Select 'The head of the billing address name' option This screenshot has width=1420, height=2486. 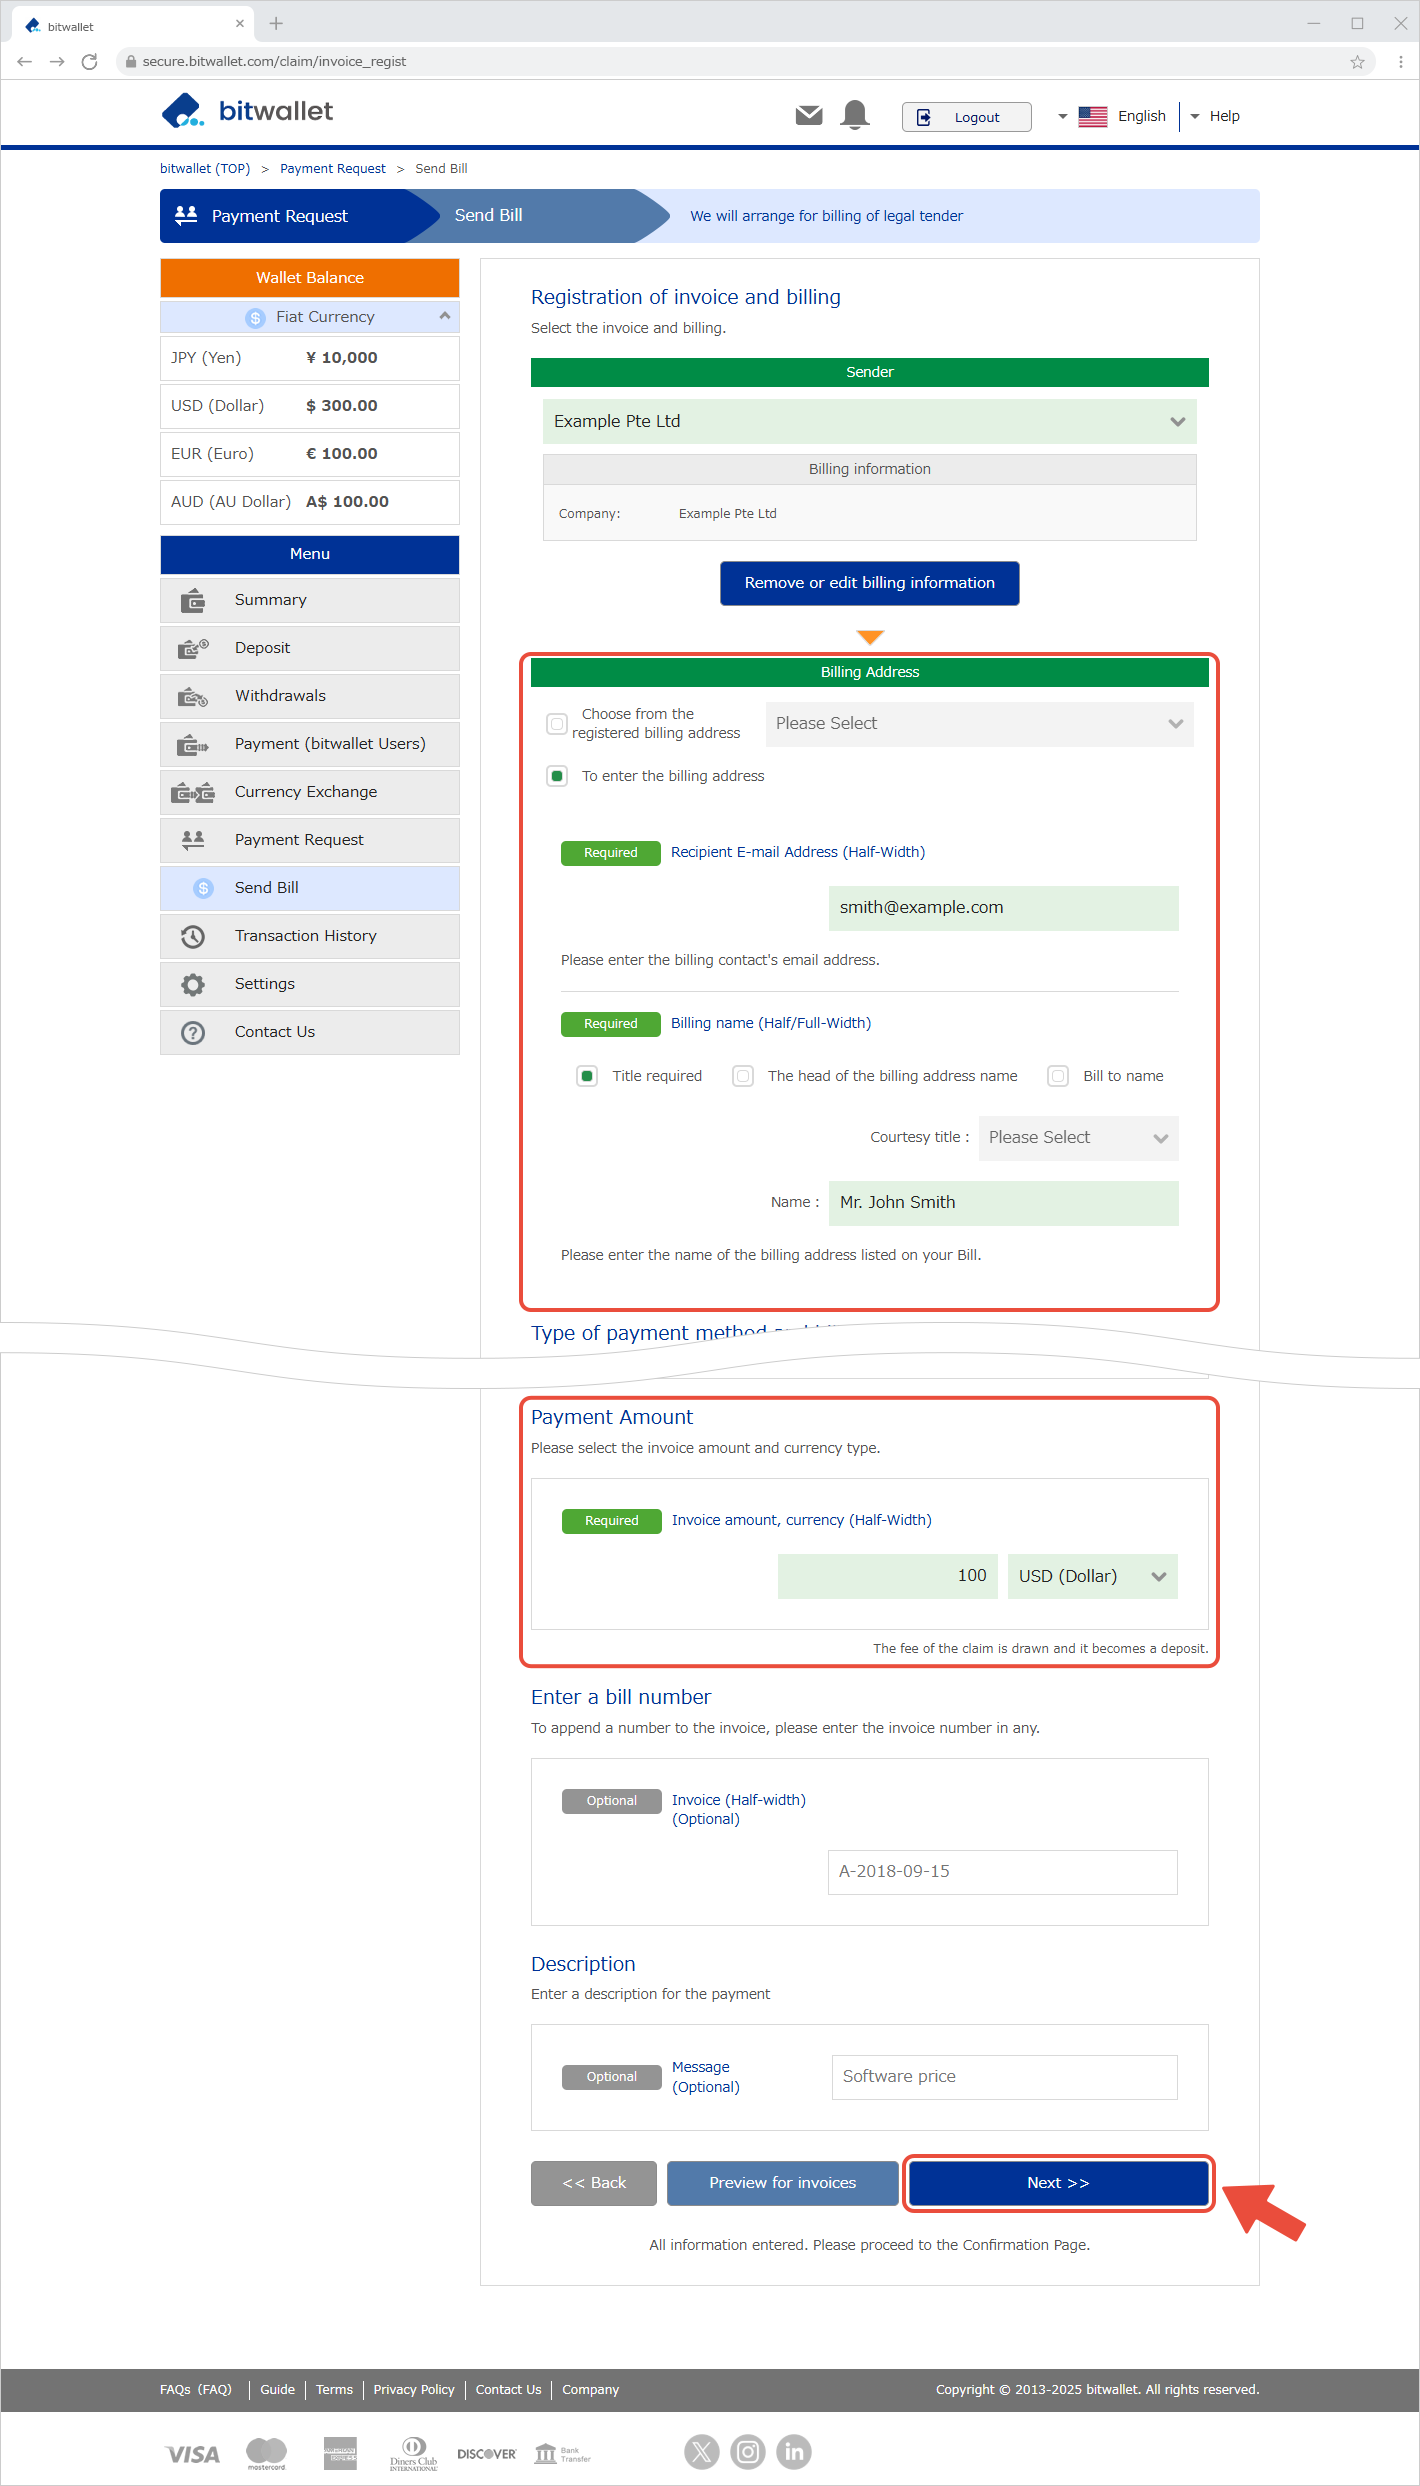click(x=743, y=1076)
